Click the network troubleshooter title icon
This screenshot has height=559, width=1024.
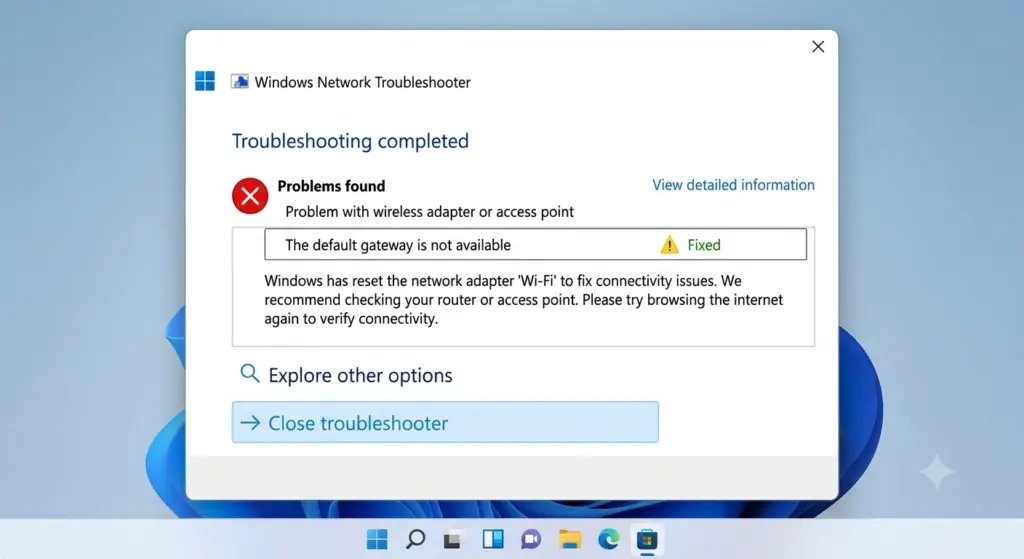(240, 82)
